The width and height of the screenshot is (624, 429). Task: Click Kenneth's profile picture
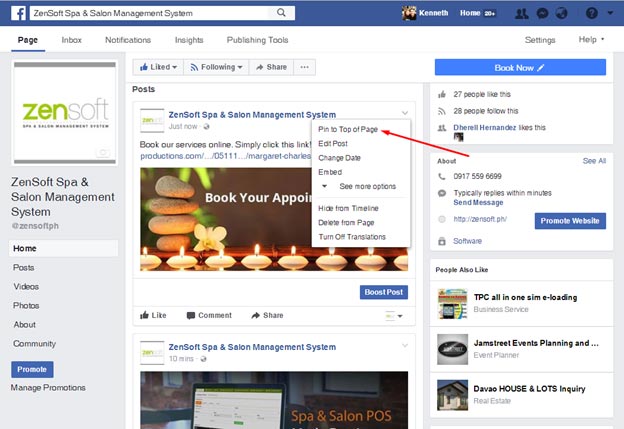(x=409, y=13)
